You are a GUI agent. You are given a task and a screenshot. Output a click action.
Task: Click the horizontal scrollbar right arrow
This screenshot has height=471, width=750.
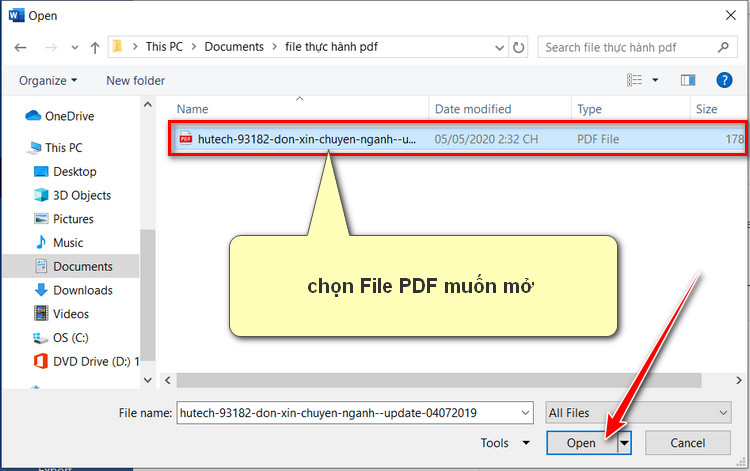pyautogui.click(x=739, y=381)
